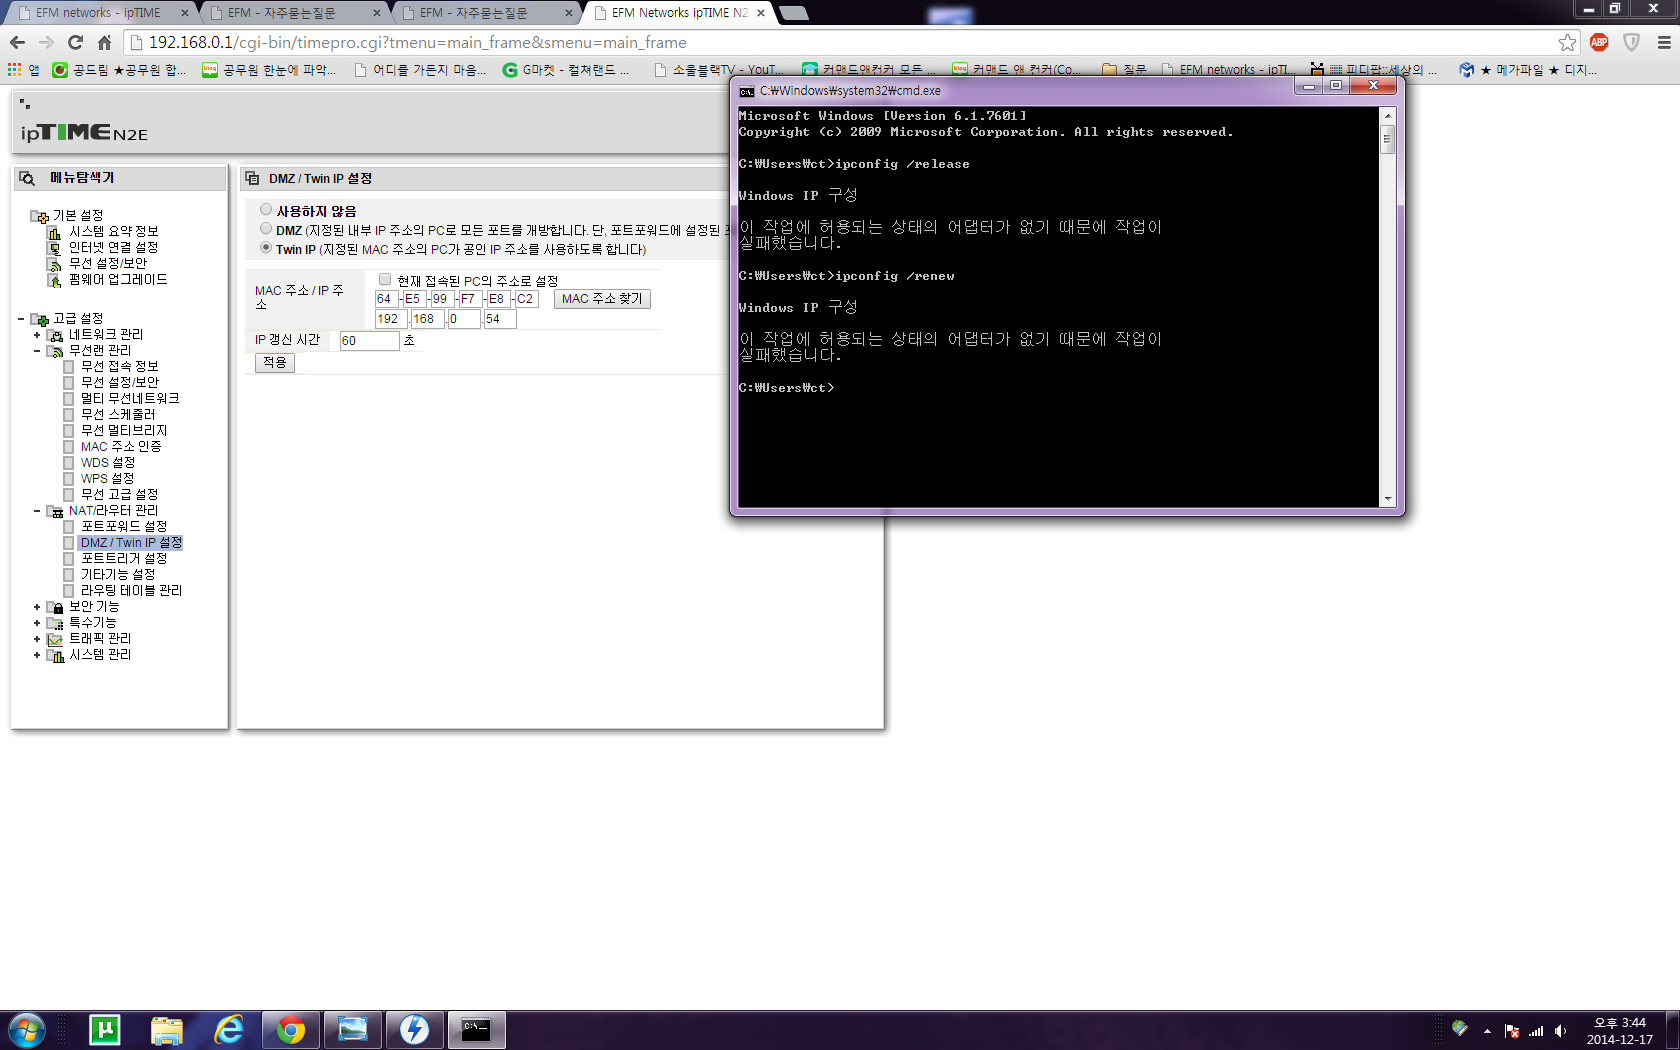Open the 시스템 요약 정보 icon
1680x1050 pixels.
55,232
